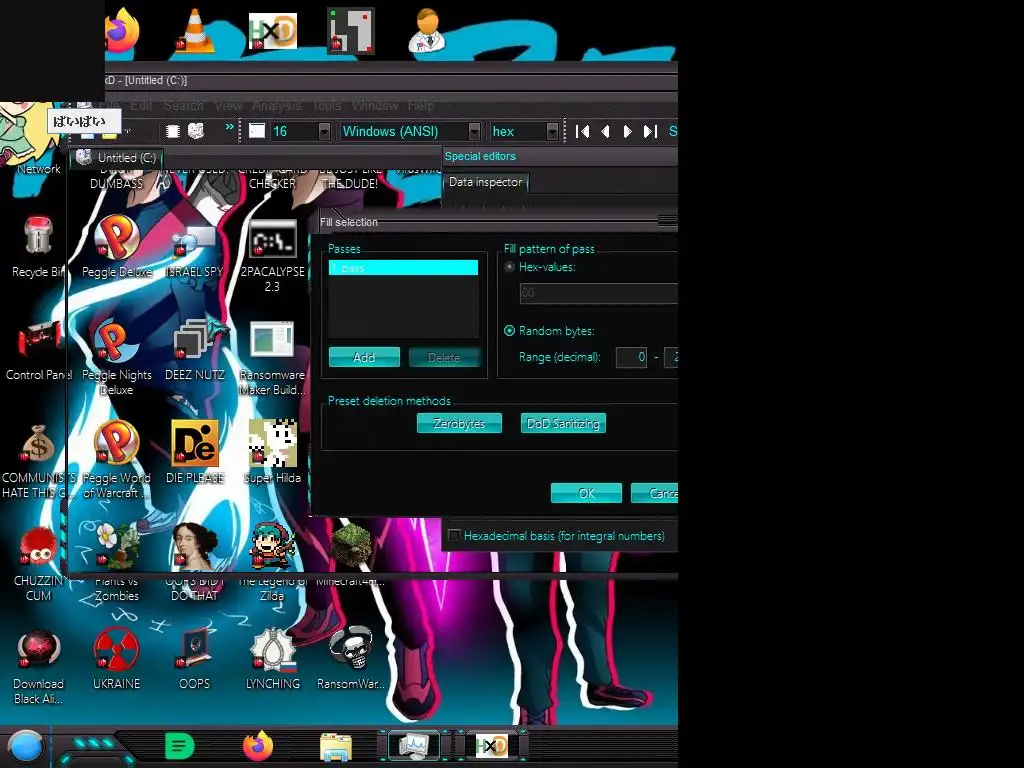Open the Peggle Deluxe shortcut
The width and height of the screenshot is (1024, 768).
tap(116, 247)
